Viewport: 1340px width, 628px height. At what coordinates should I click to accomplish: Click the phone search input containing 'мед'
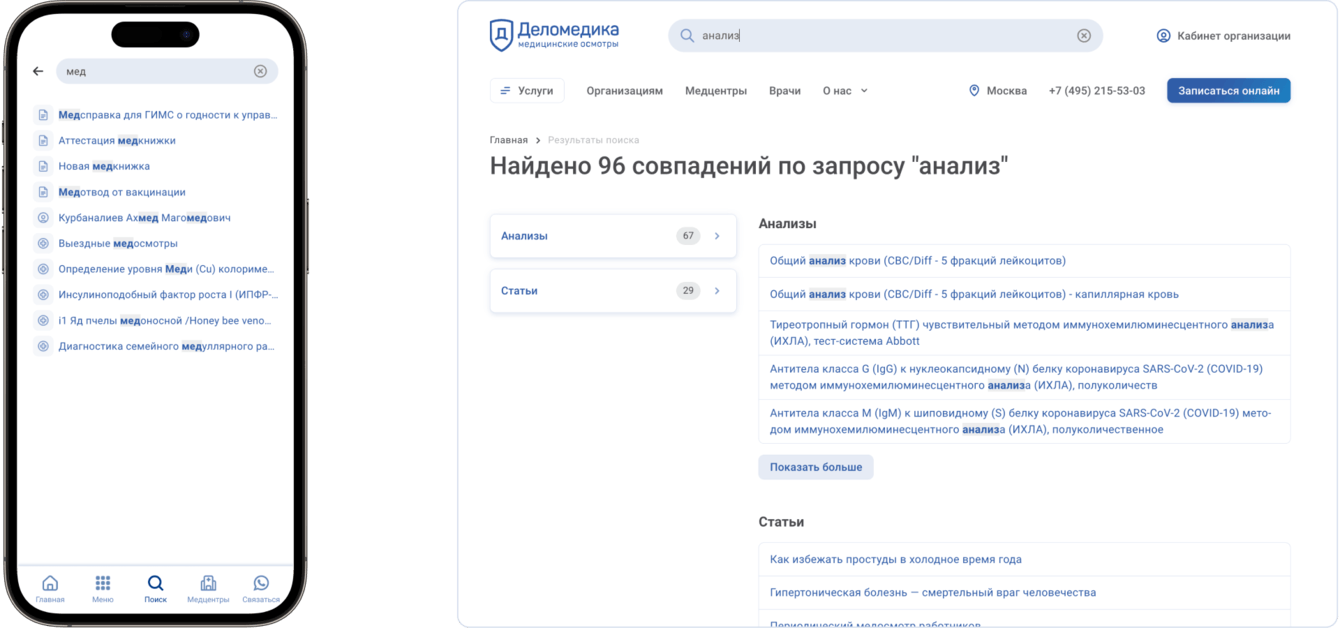coord(167,71)
